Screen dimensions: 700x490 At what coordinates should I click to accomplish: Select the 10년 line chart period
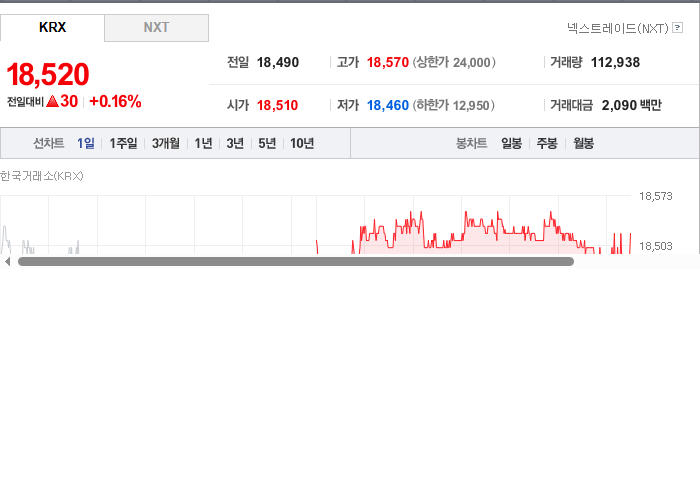click(x=302, y=143)
